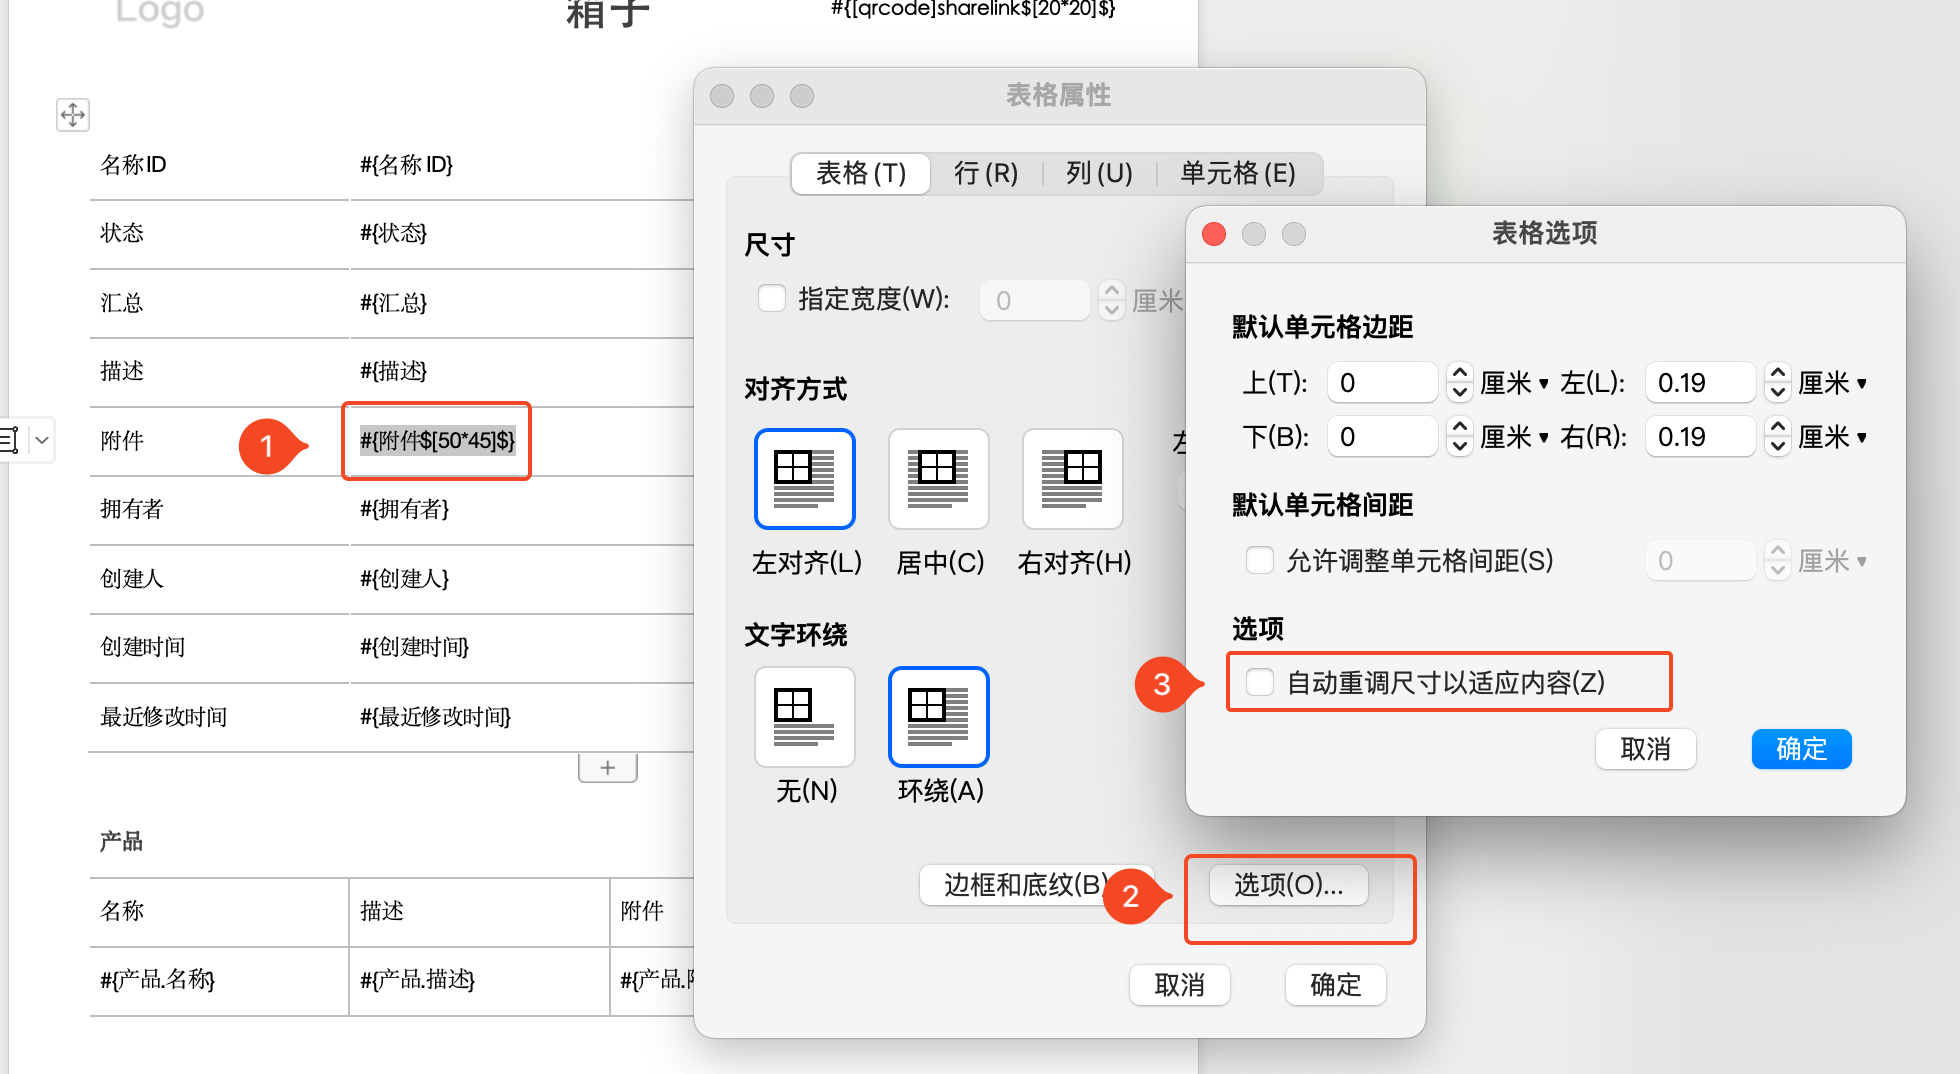1960x1074 pixels.
Task: Click the right margin 右(R) input field
Action: 1700,437
